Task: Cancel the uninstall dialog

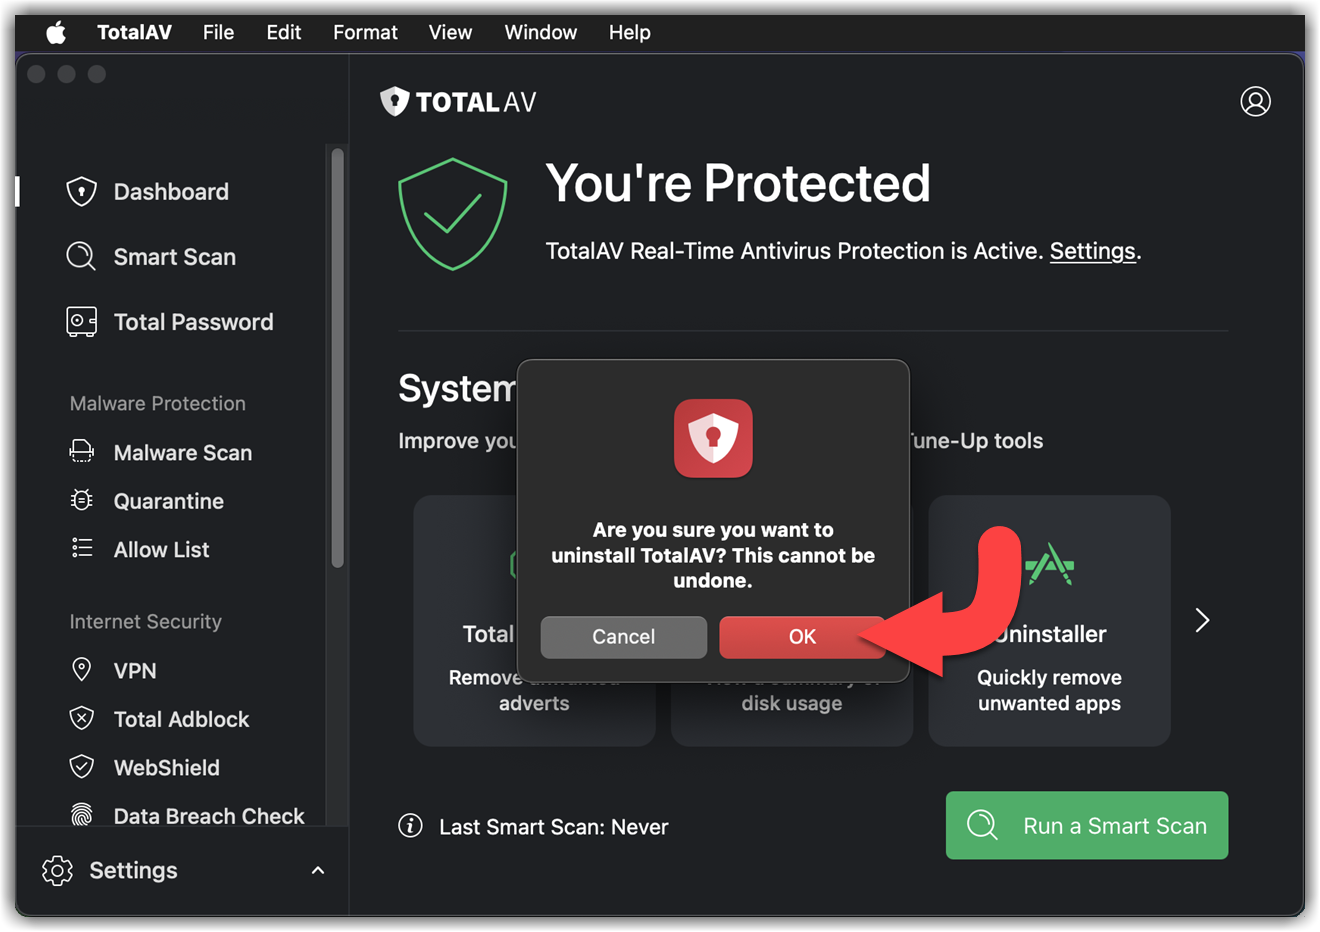Action: tap(623, 637)
